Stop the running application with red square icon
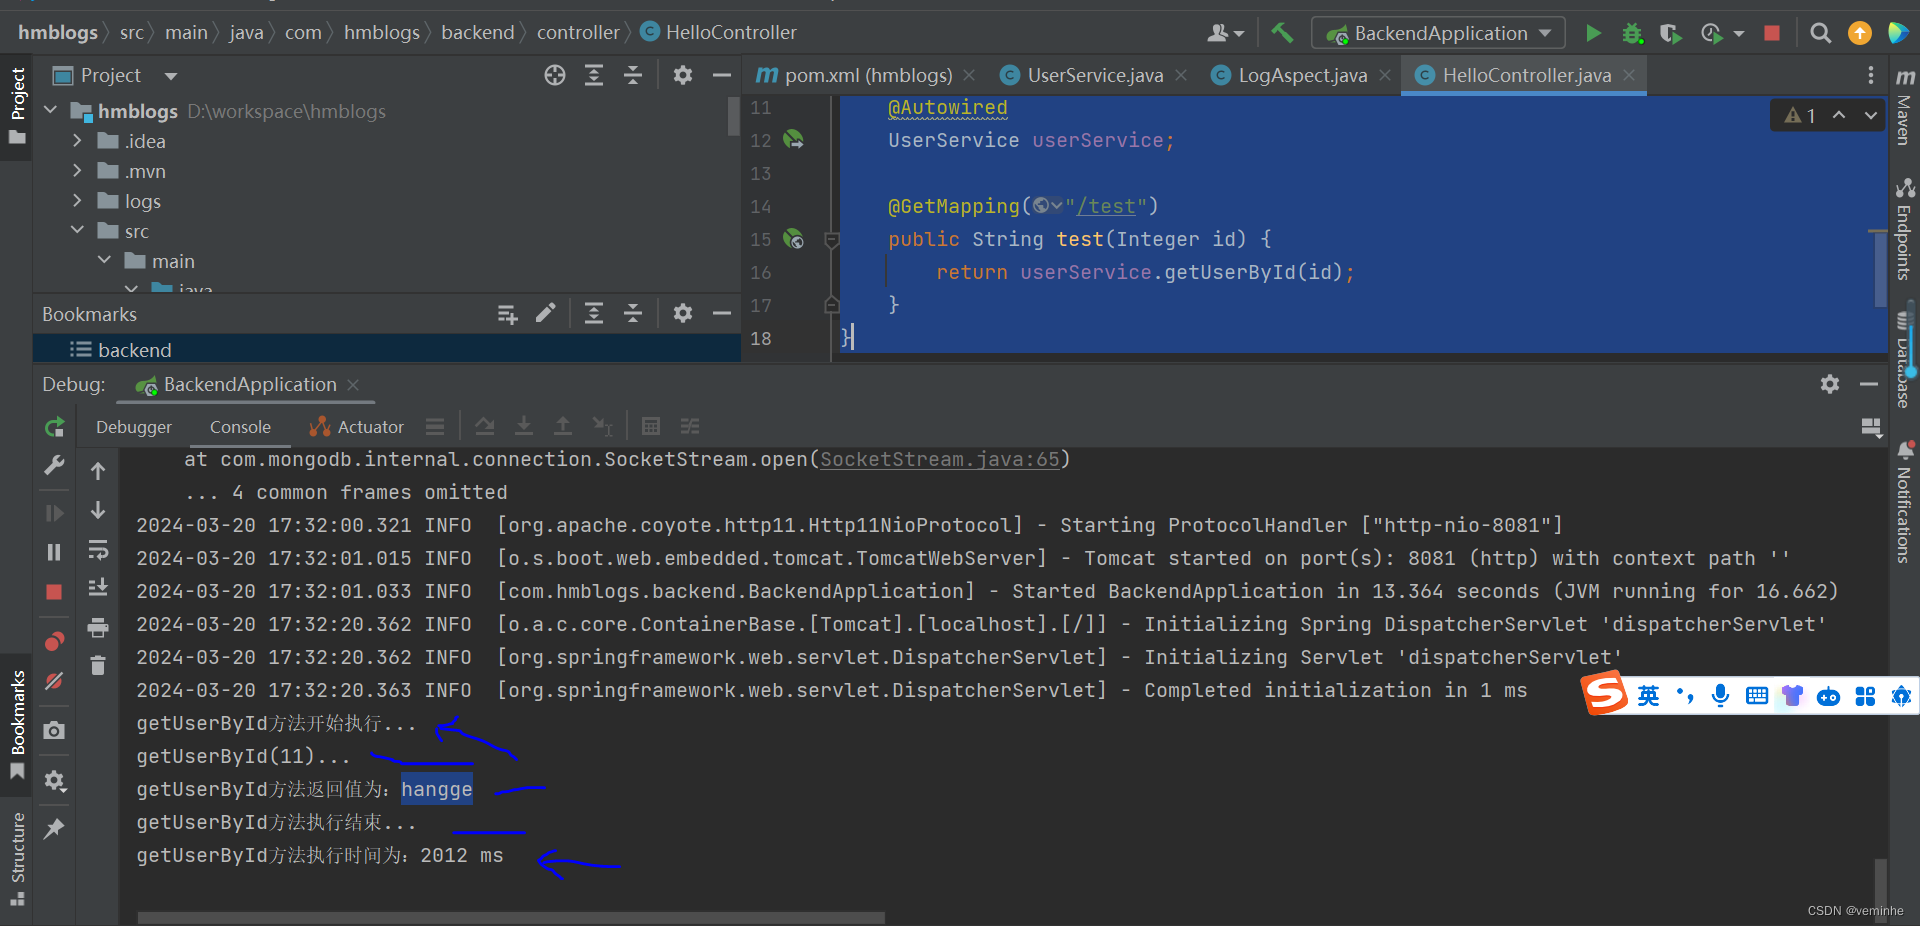 click(x=1771, y=33)
